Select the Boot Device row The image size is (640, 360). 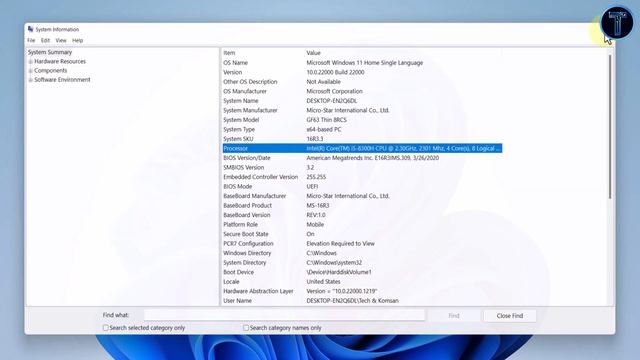coord(362,272)
